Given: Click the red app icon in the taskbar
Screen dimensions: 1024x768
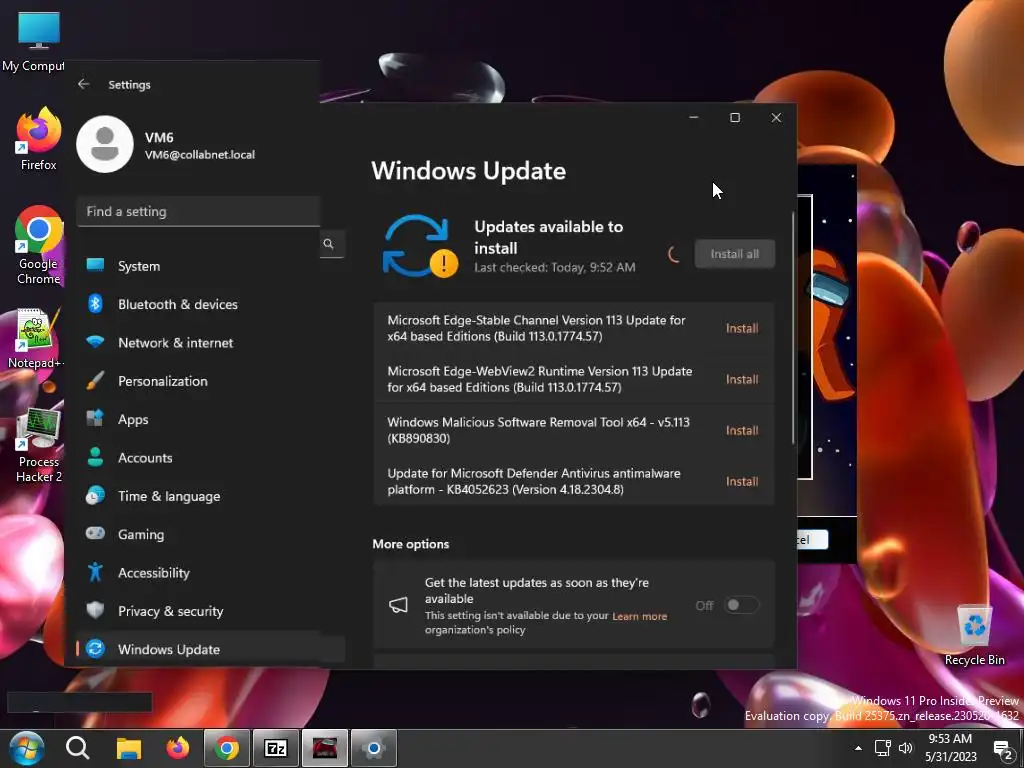Looking at the screenshot, I should (x=325, y=748).
